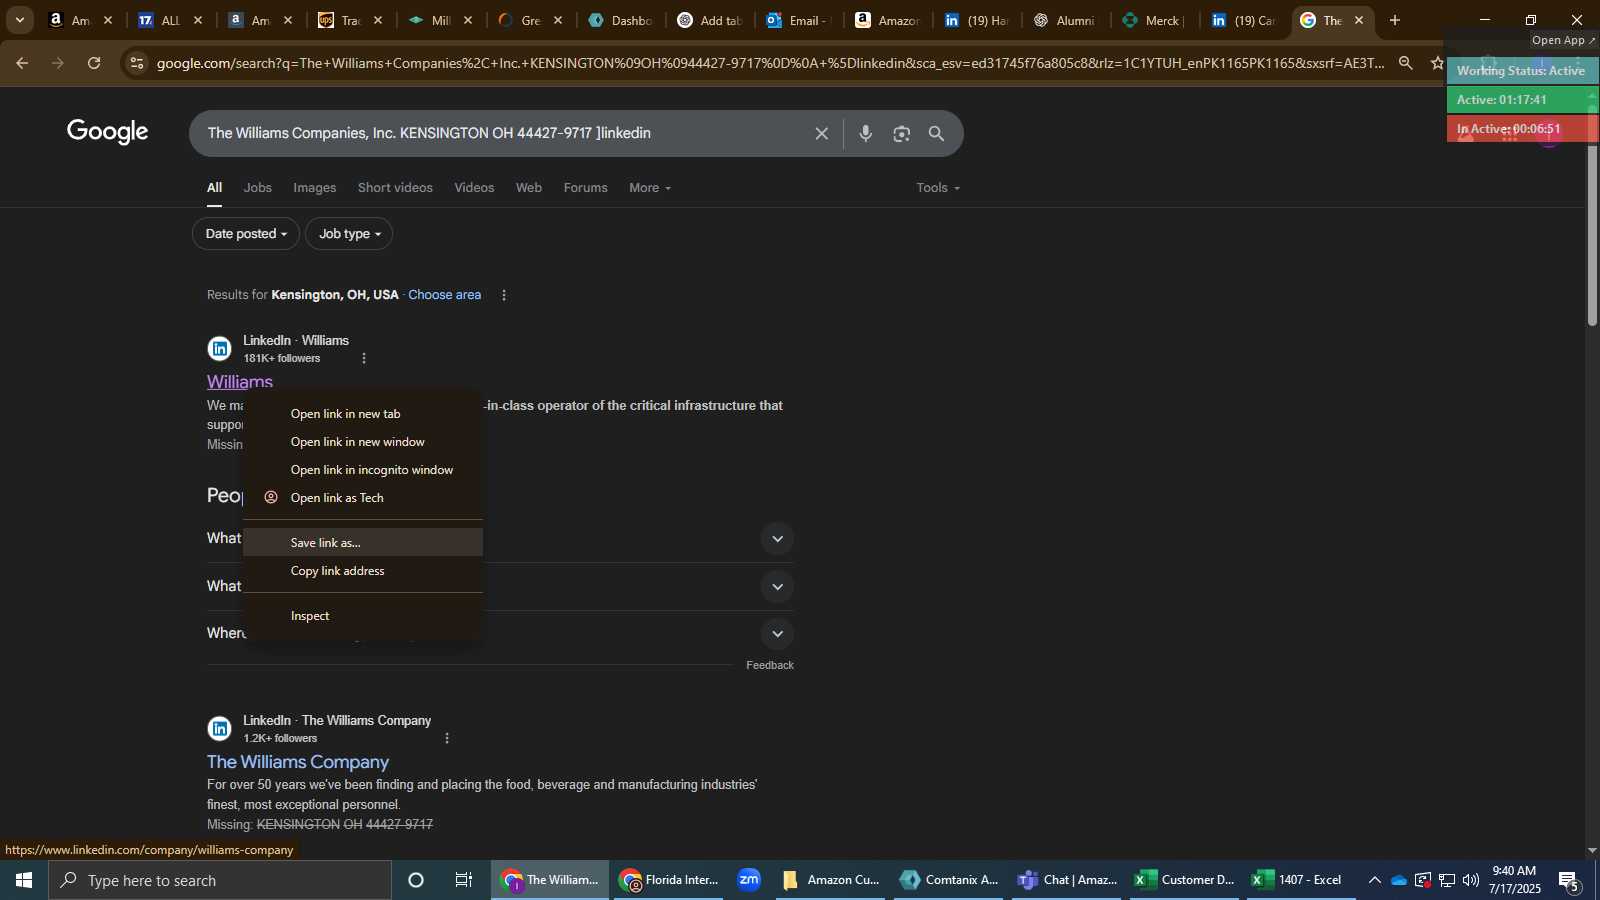Open The Williams Company result link

298,762
